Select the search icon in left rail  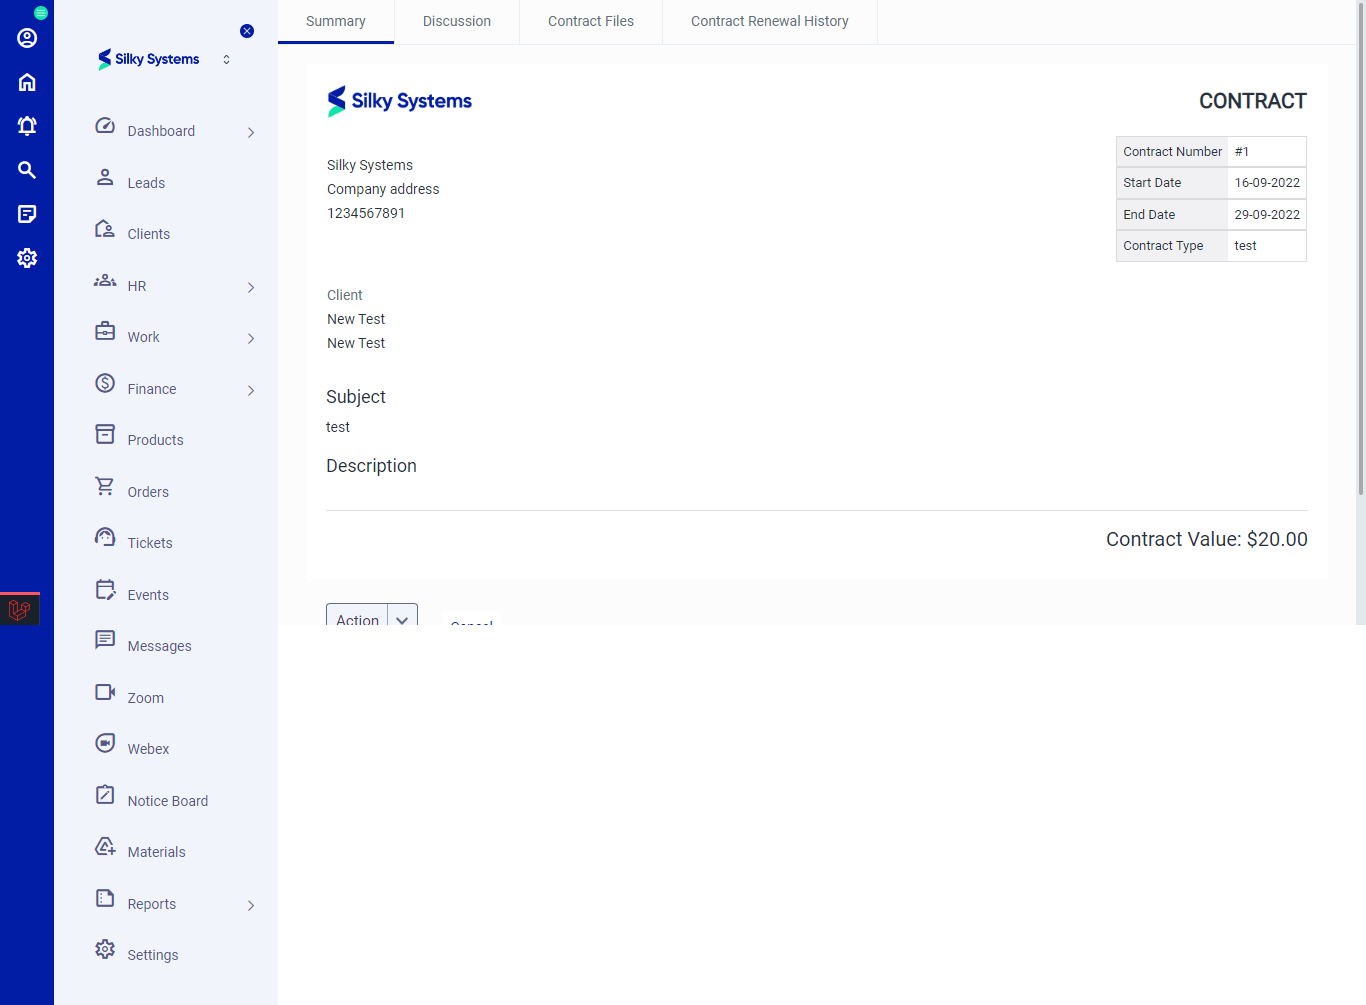pos(26,170)
